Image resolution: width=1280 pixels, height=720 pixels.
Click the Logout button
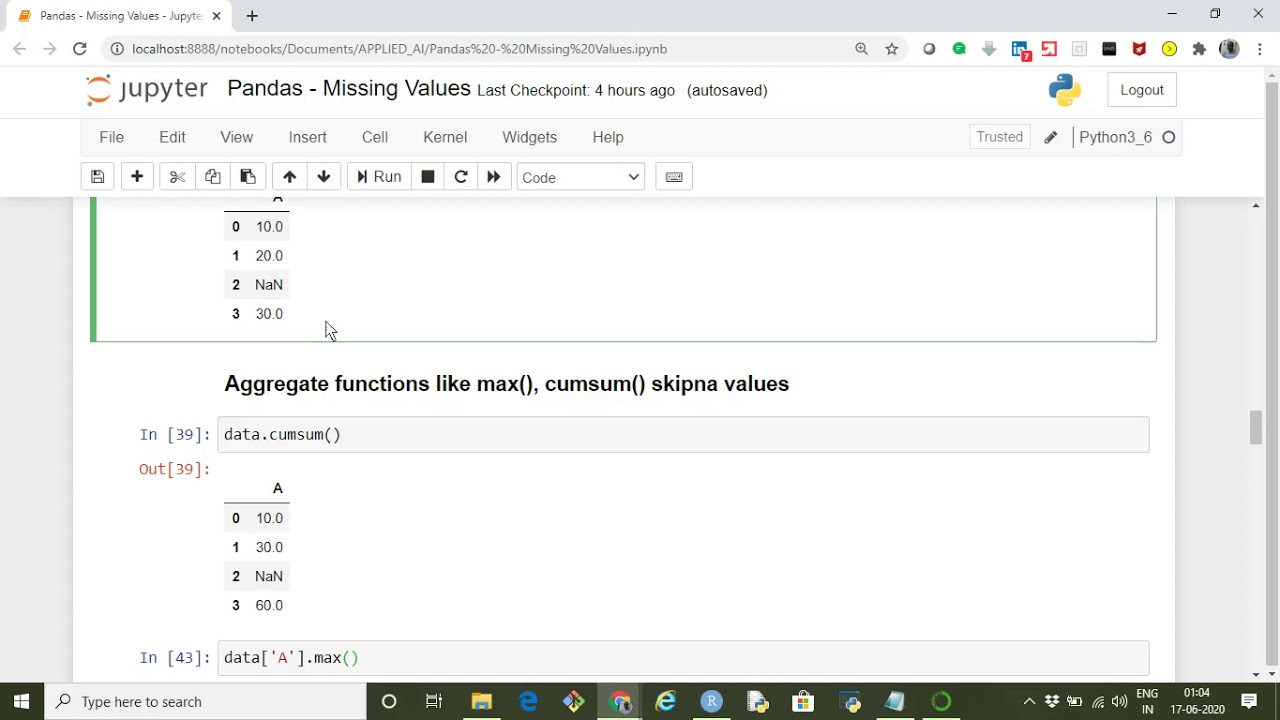[x=1142, y=90]
